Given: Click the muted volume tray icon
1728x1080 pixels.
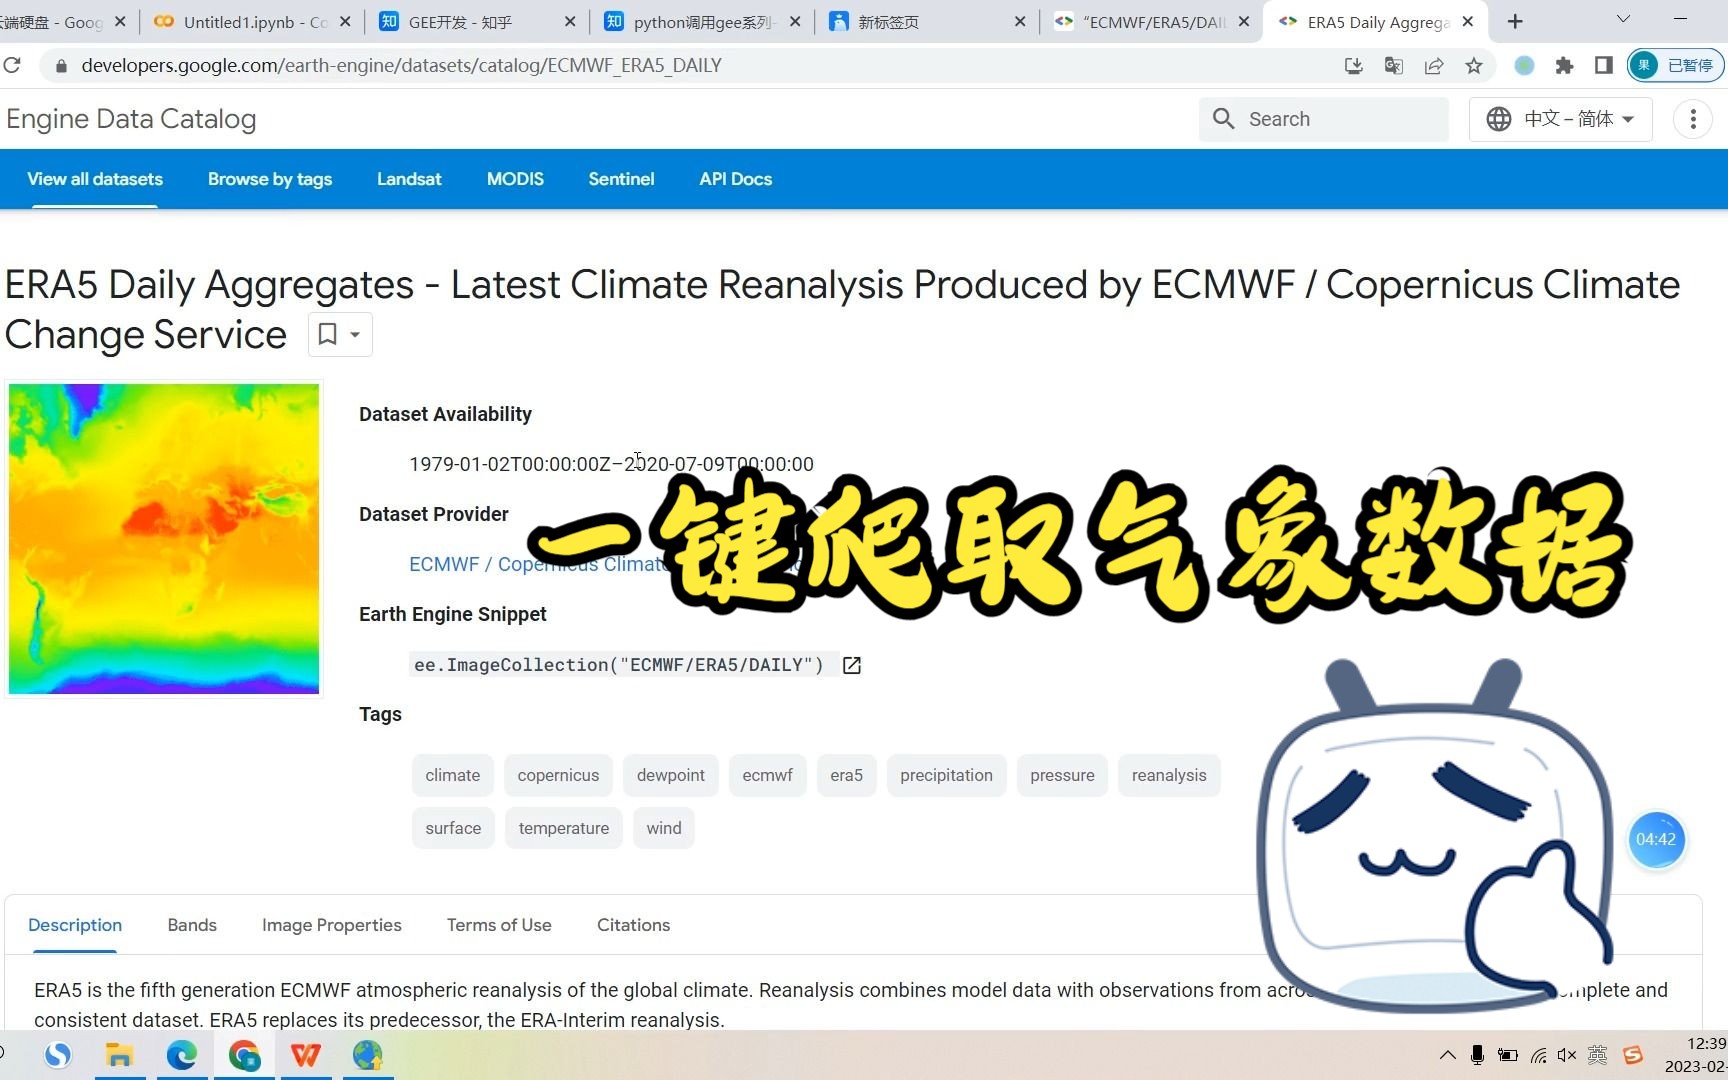Looking at the screenshot, I should tap(1567, 1055).
